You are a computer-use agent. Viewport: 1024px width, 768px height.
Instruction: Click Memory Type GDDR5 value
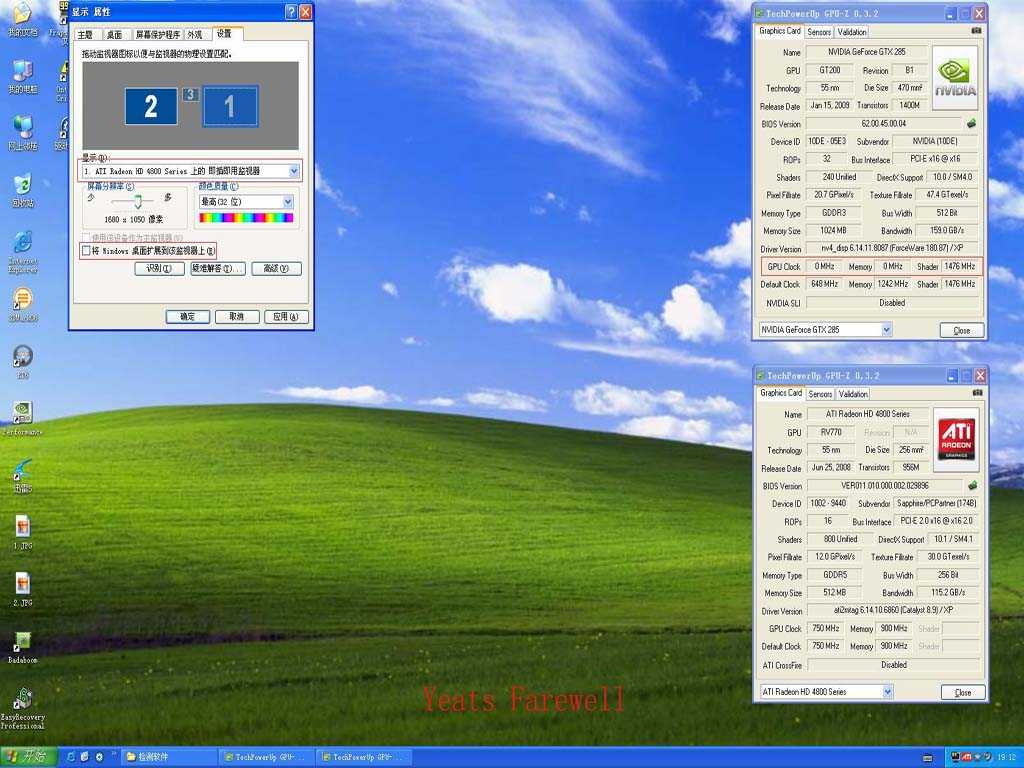click(835, 575)
